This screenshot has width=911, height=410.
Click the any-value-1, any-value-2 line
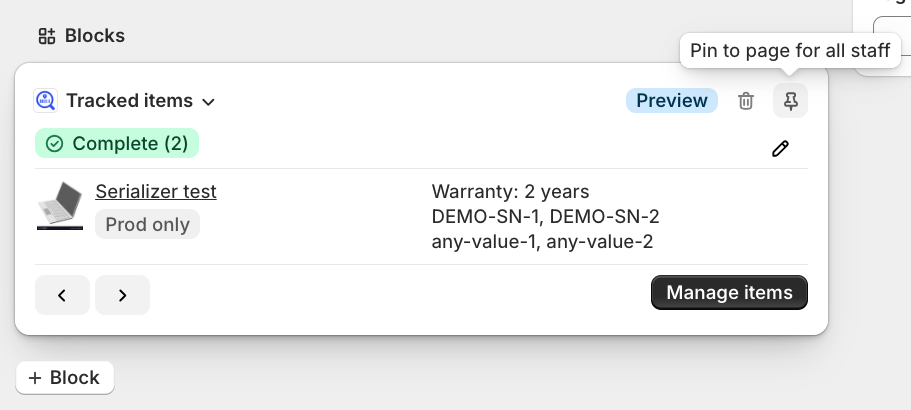[x=543, y=241]
